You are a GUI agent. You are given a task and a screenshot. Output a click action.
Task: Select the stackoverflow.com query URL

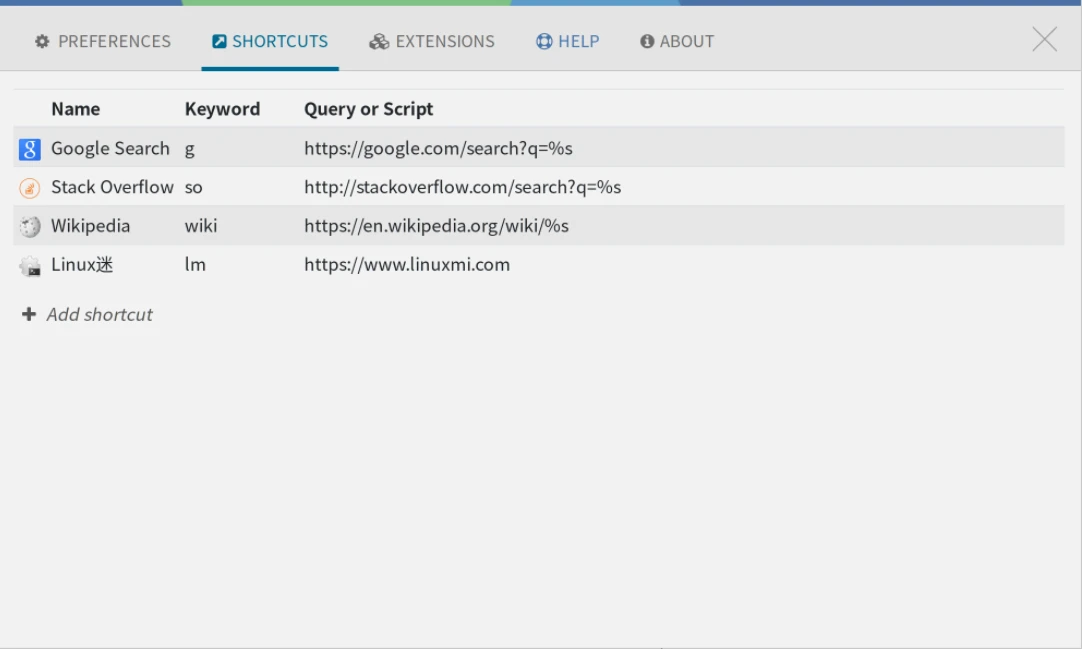pos(462,188)
